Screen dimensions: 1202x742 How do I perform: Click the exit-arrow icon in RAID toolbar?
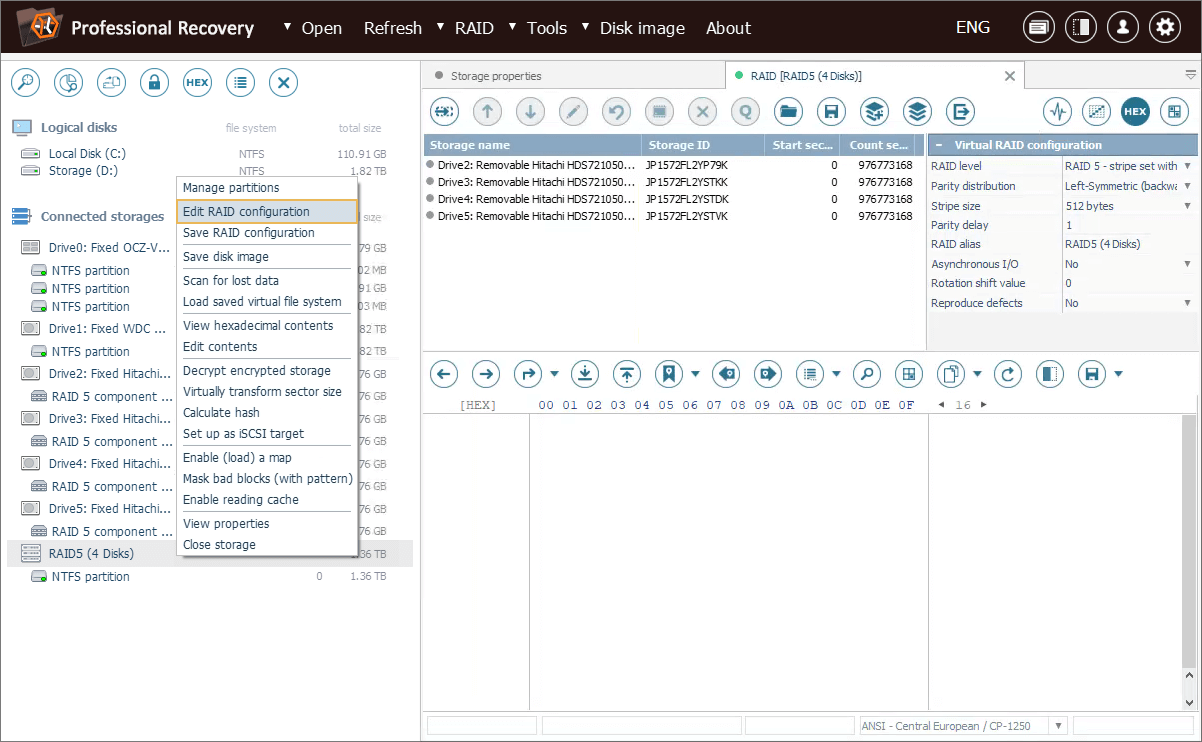point(960,111)
